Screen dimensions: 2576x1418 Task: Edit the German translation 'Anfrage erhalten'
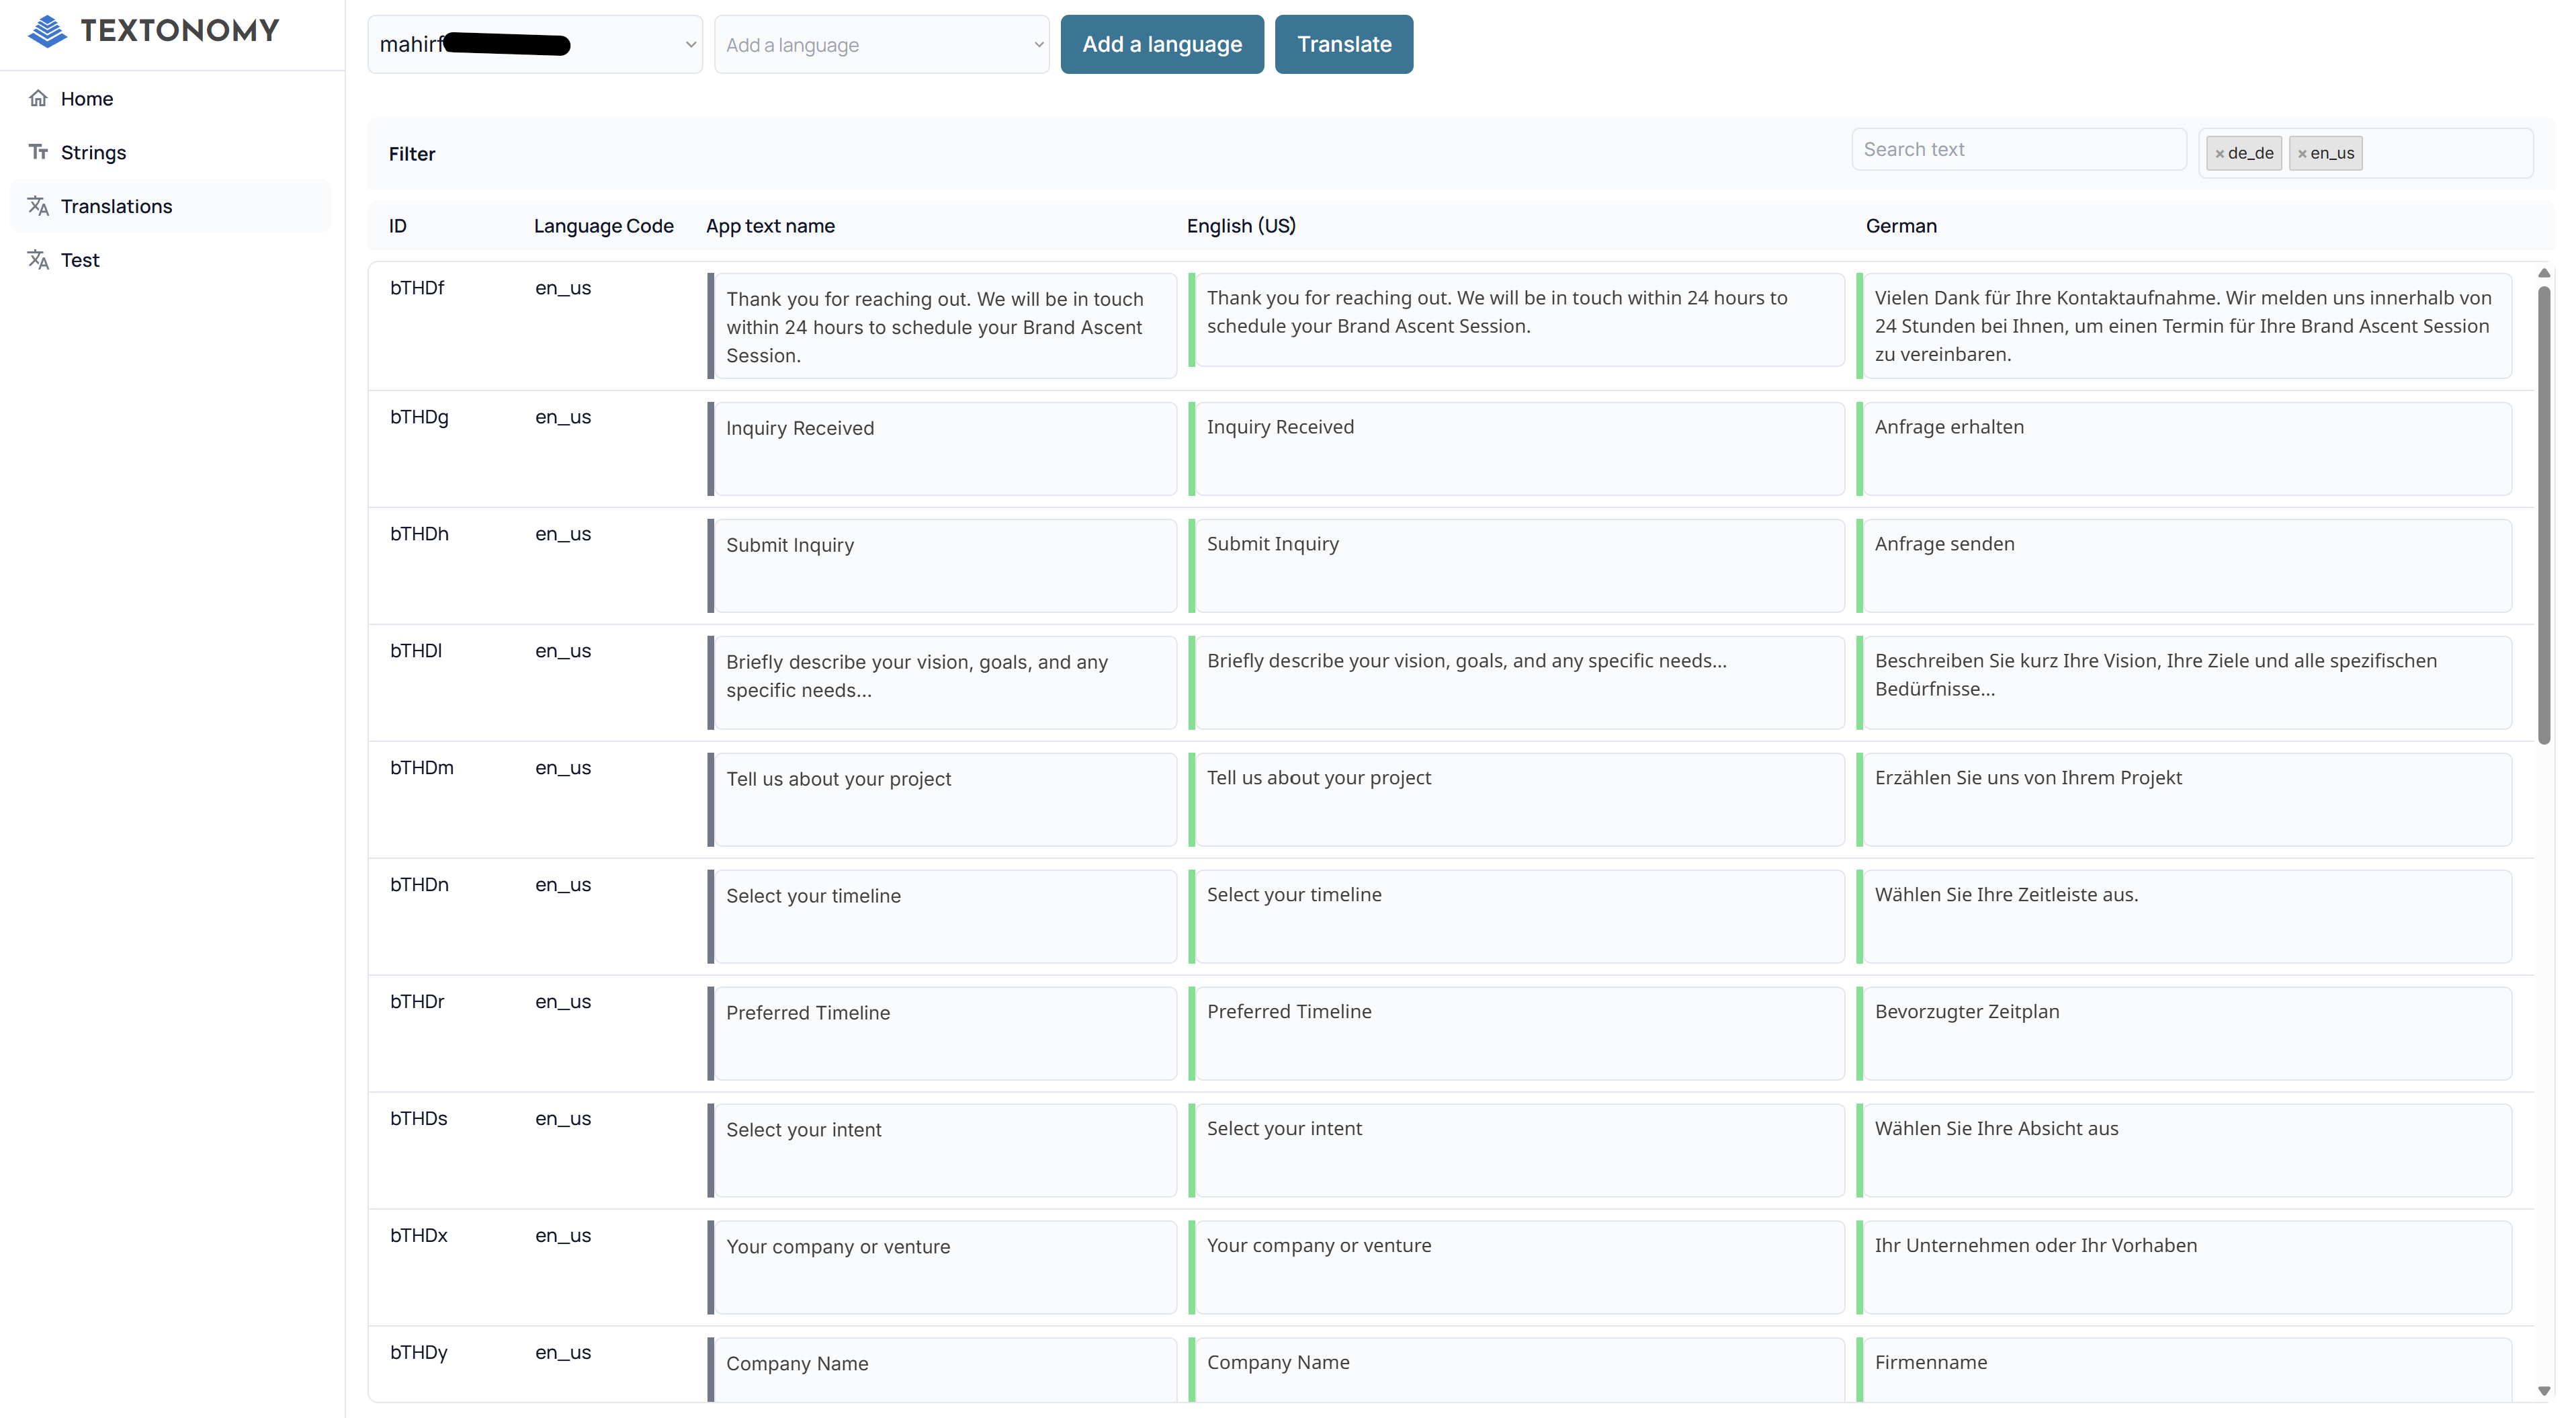click(x=2184, y=449)
